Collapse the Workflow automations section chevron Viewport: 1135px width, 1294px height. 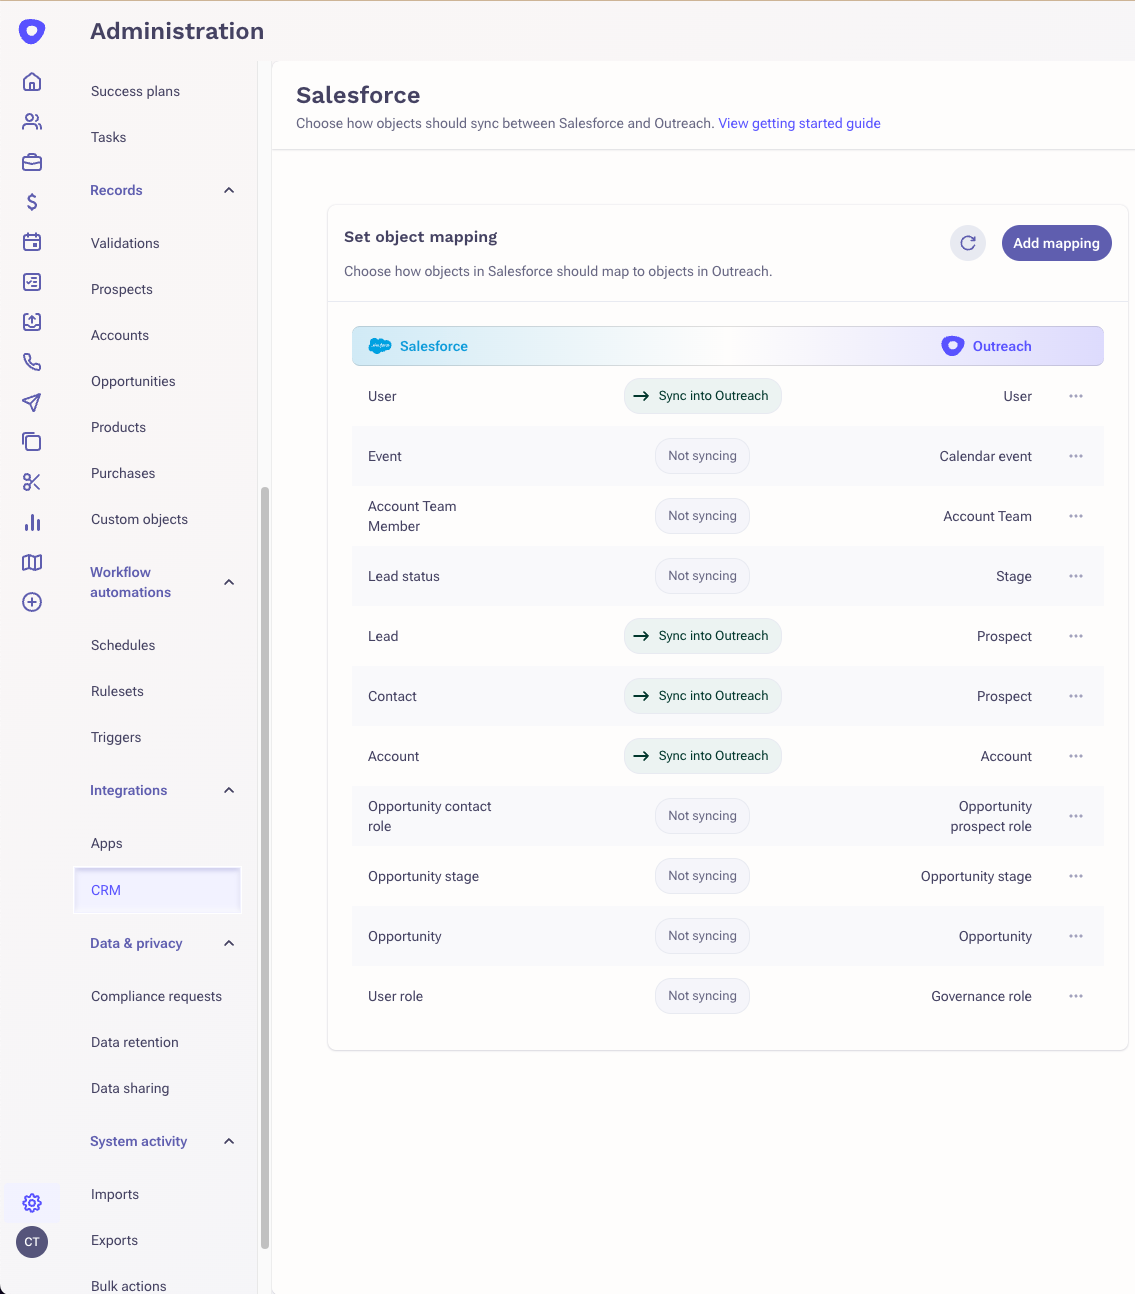click(x=229, y=582)
